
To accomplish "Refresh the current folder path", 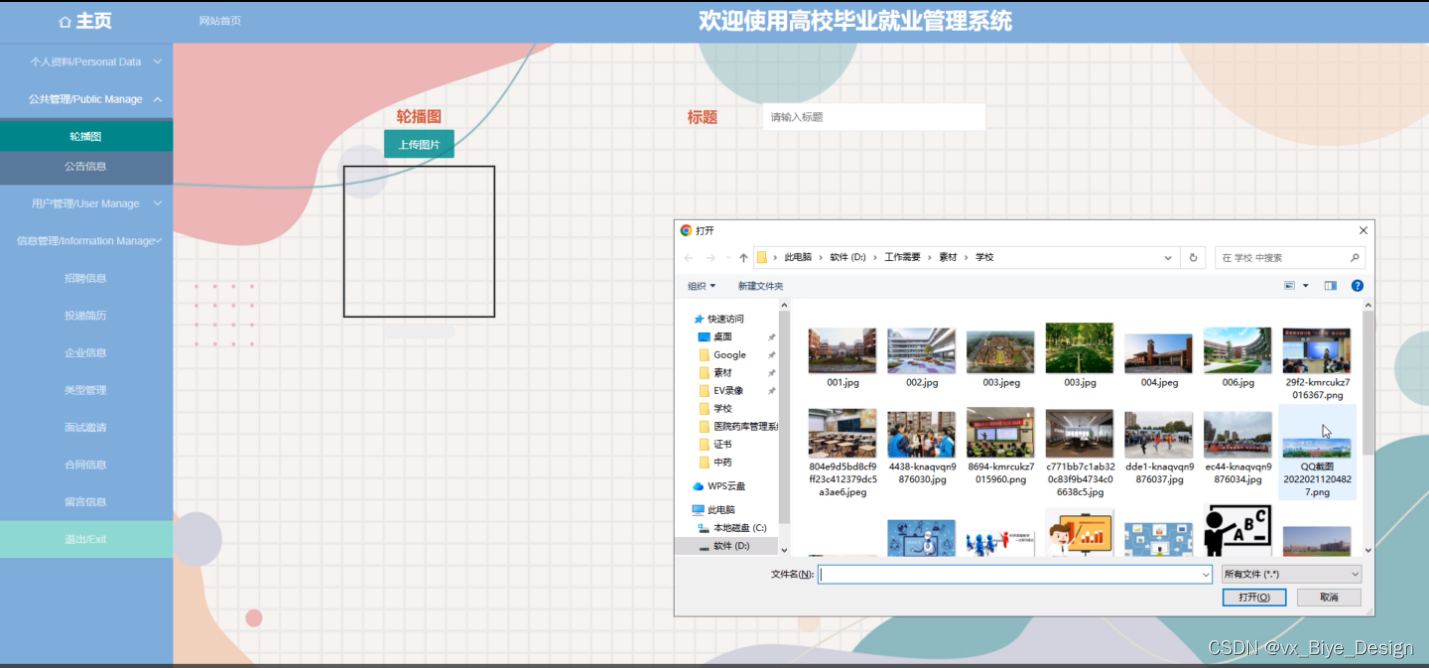I will point(1193,258).
